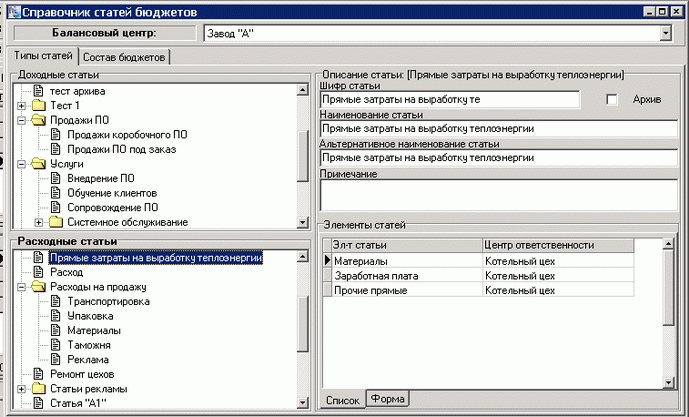Click document icon next to 'Реклама'

point(55,359)
